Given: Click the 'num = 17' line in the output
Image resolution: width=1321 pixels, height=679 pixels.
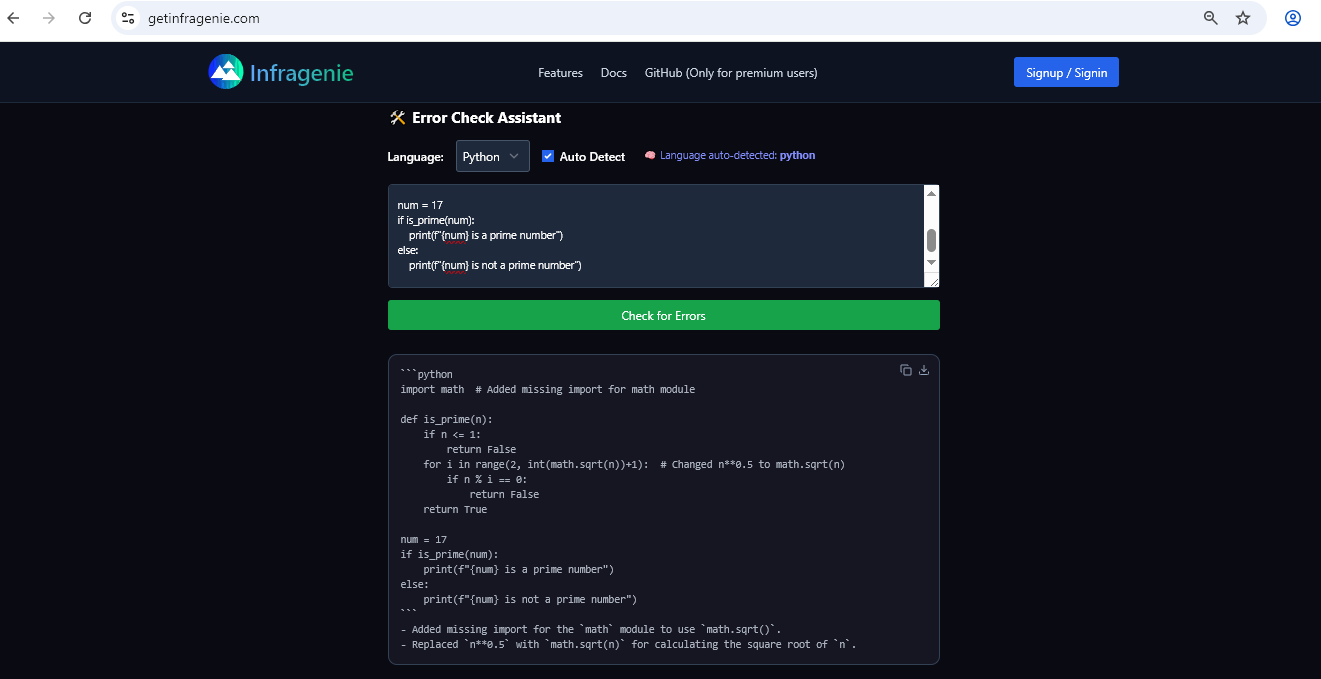Looking at the screenshot, I should pos(424,539).
